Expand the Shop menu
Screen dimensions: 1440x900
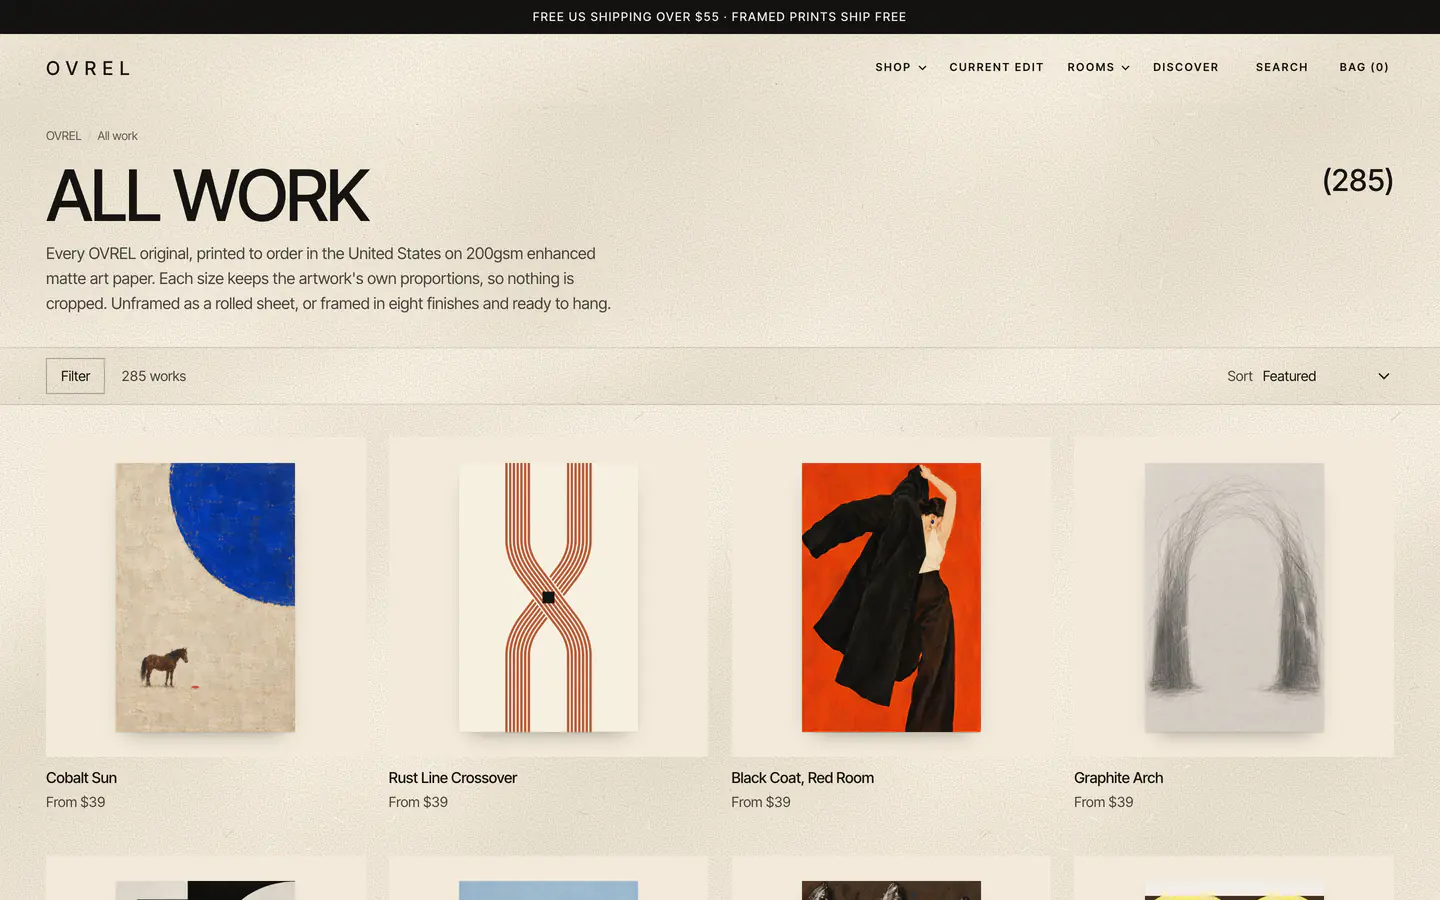pyautogui.click(x=900, y=67)
